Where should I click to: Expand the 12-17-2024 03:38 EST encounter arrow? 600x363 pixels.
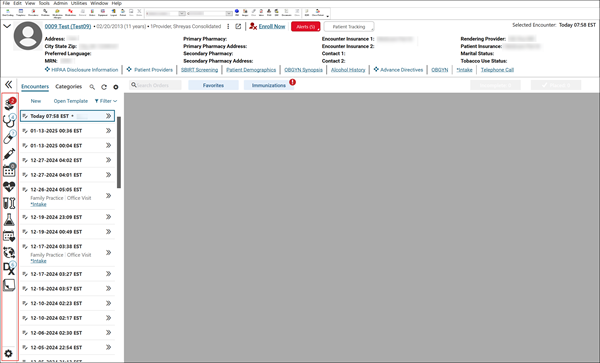click(109, 252)
